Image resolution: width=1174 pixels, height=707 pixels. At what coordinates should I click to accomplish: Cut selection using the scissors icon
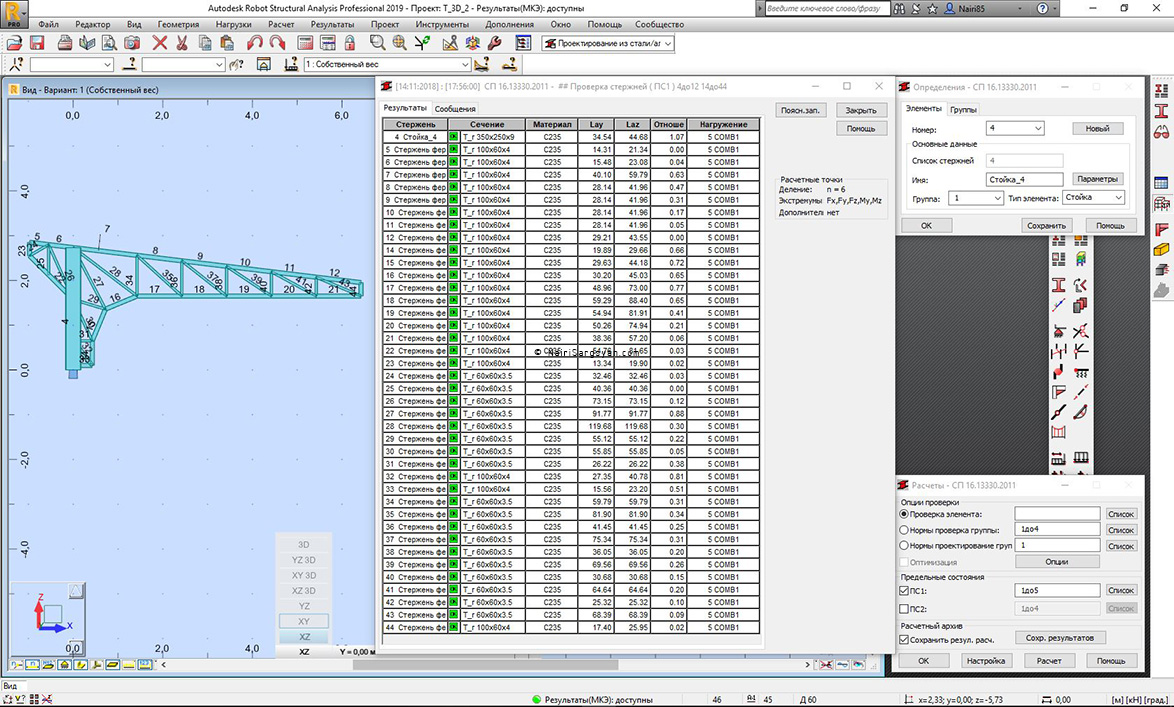pyautogui.click(x=181, y=43)
